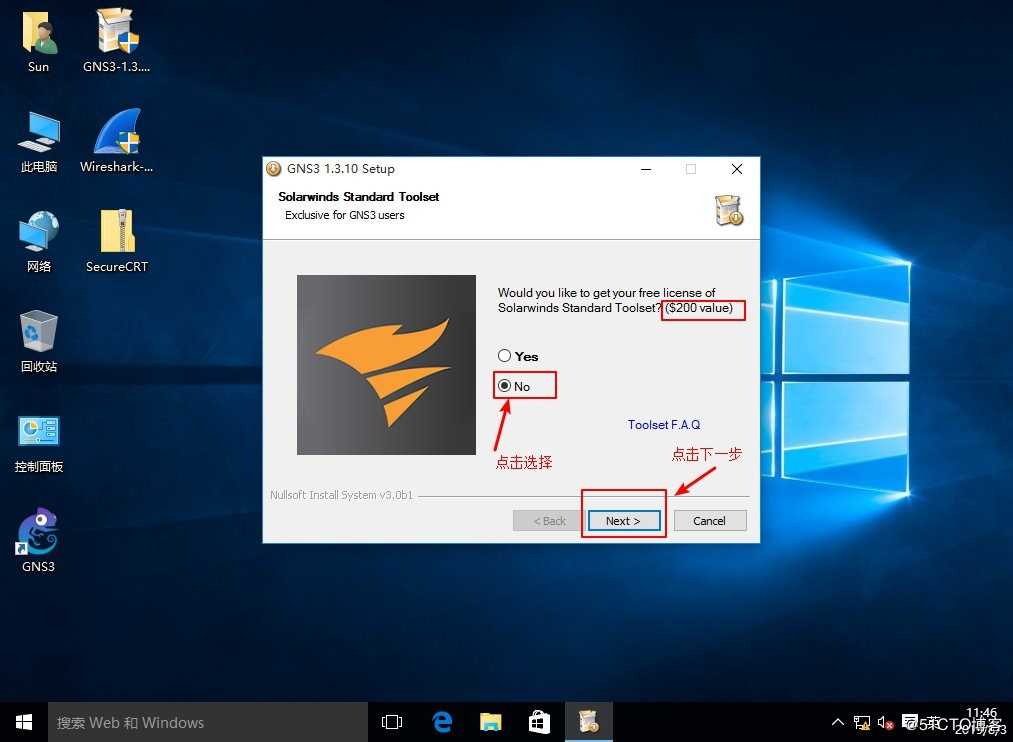Screen dimensions: 1013x742
Task: Open 网络 (Network) desktop icon
Action: click(39, 242)
